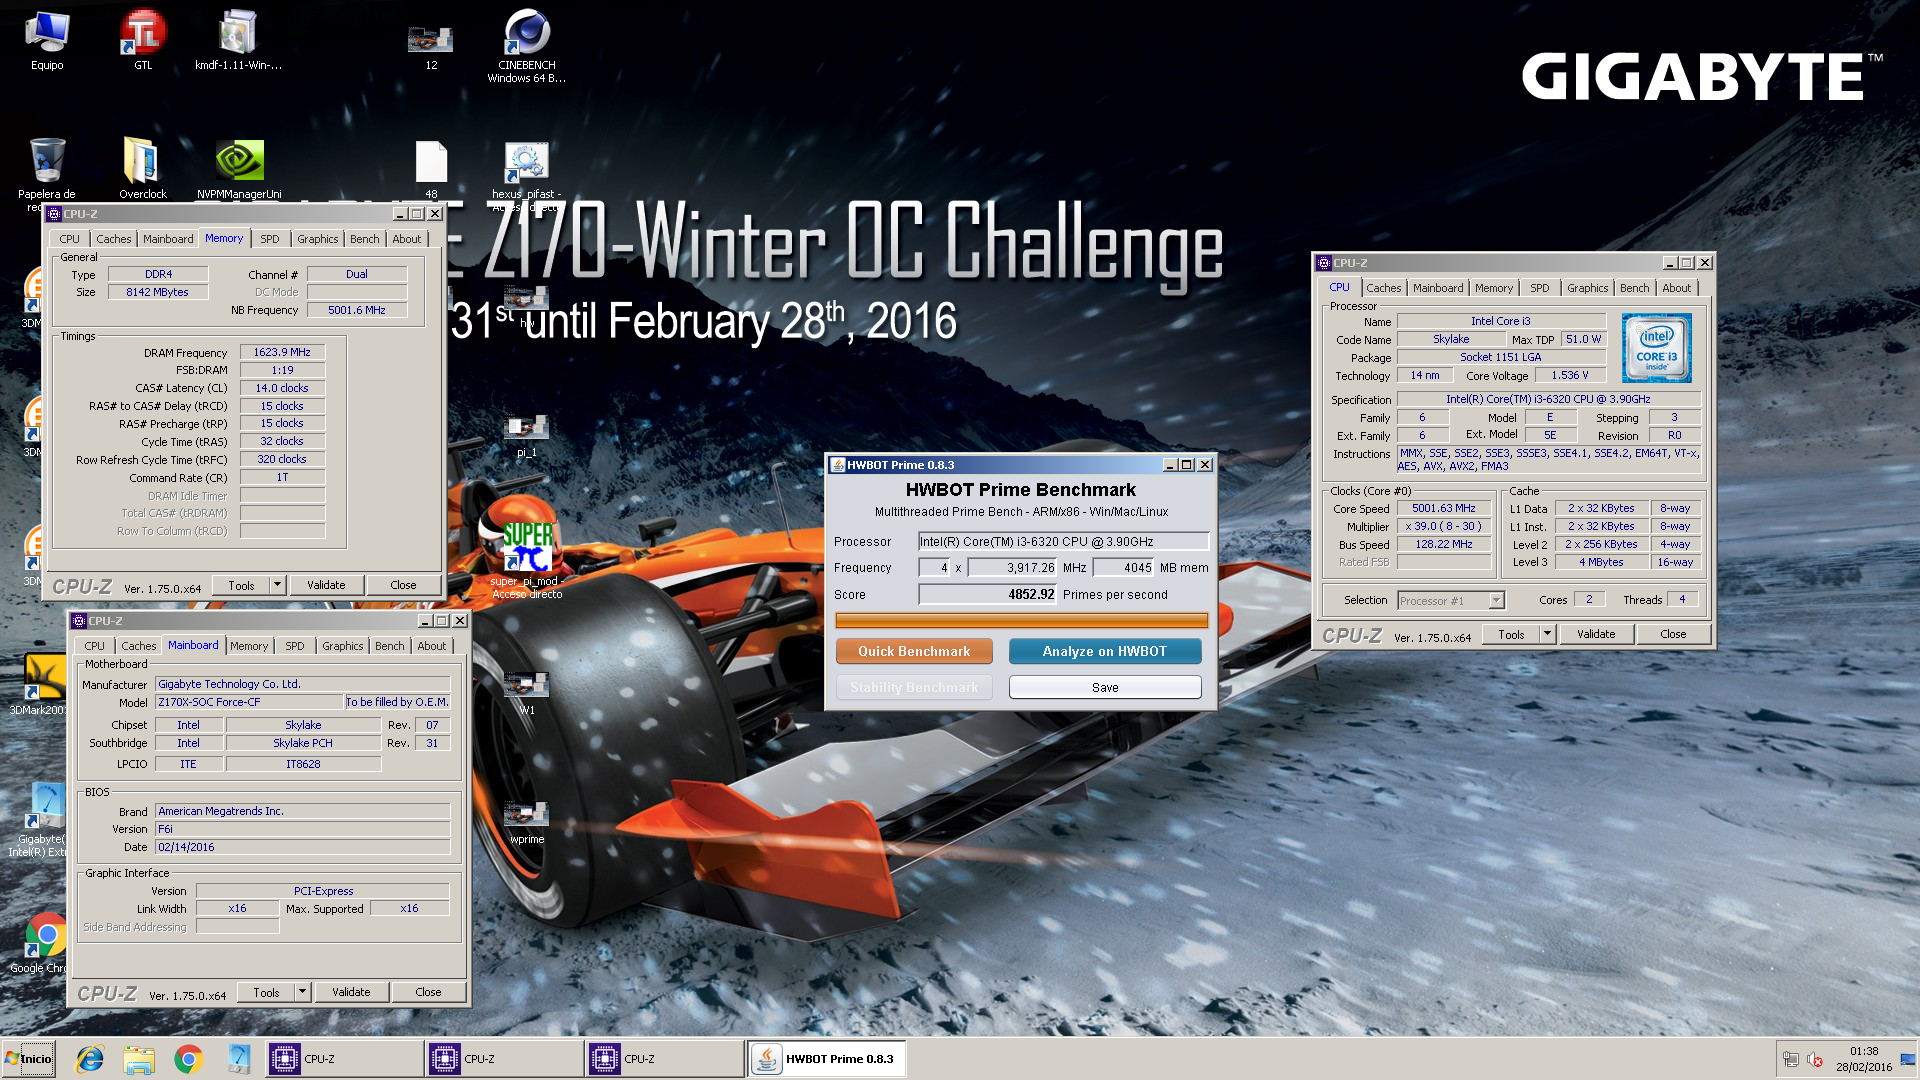Screen dimensions: 1920x1080
Task: Click the Core Voltage 1.536 V value
Action: point(1569,375)
